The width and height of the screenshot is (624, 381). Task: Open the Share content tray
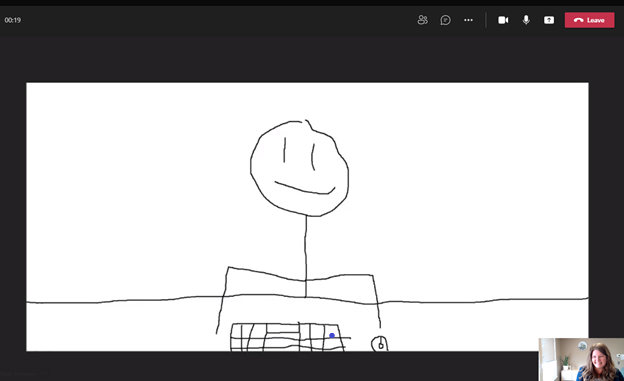coord(549,20)
